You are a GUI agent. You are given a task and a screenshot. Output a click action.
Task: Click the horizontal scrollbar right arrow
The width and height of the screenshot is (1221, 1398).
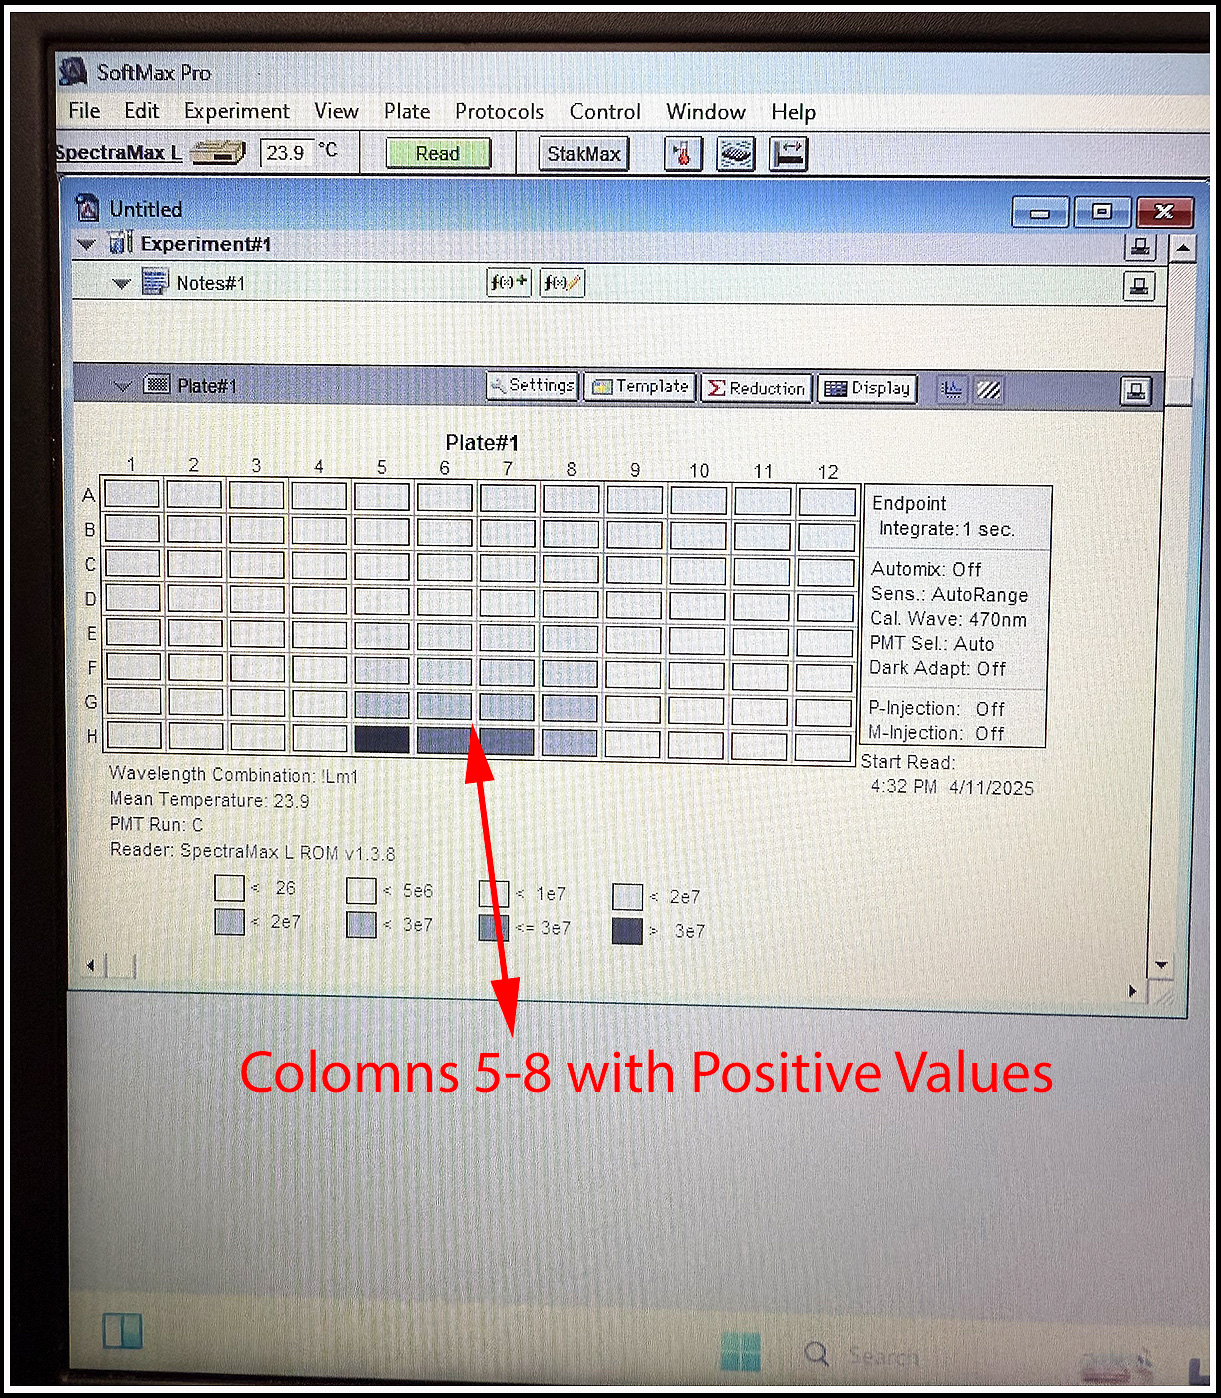coord(1133,991)
